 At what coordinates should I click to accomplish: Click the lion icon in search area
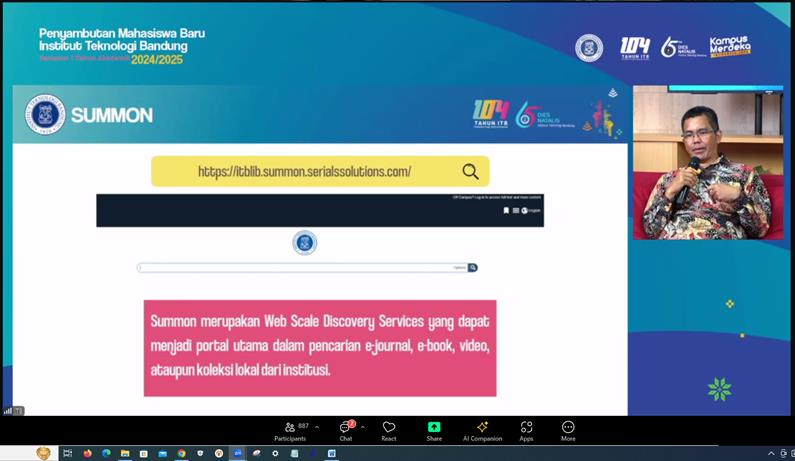coord(44,453)
